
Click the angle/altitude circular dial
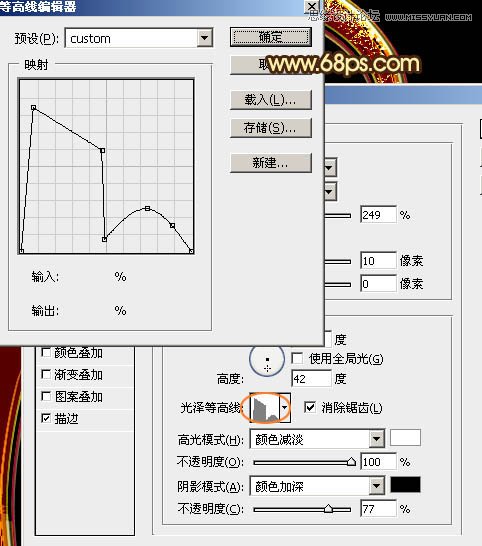(x=267, y=360)
